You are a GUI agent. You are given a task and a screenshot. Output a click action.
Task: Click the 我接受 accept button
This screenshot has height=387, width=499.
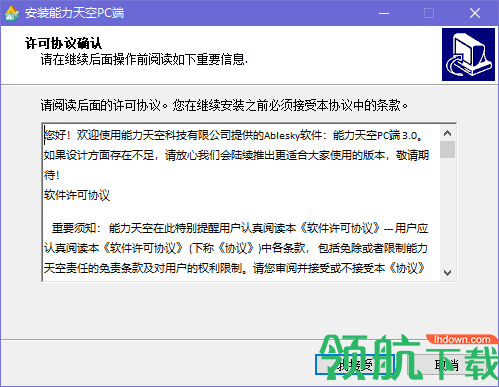click(x=355, y=365)
